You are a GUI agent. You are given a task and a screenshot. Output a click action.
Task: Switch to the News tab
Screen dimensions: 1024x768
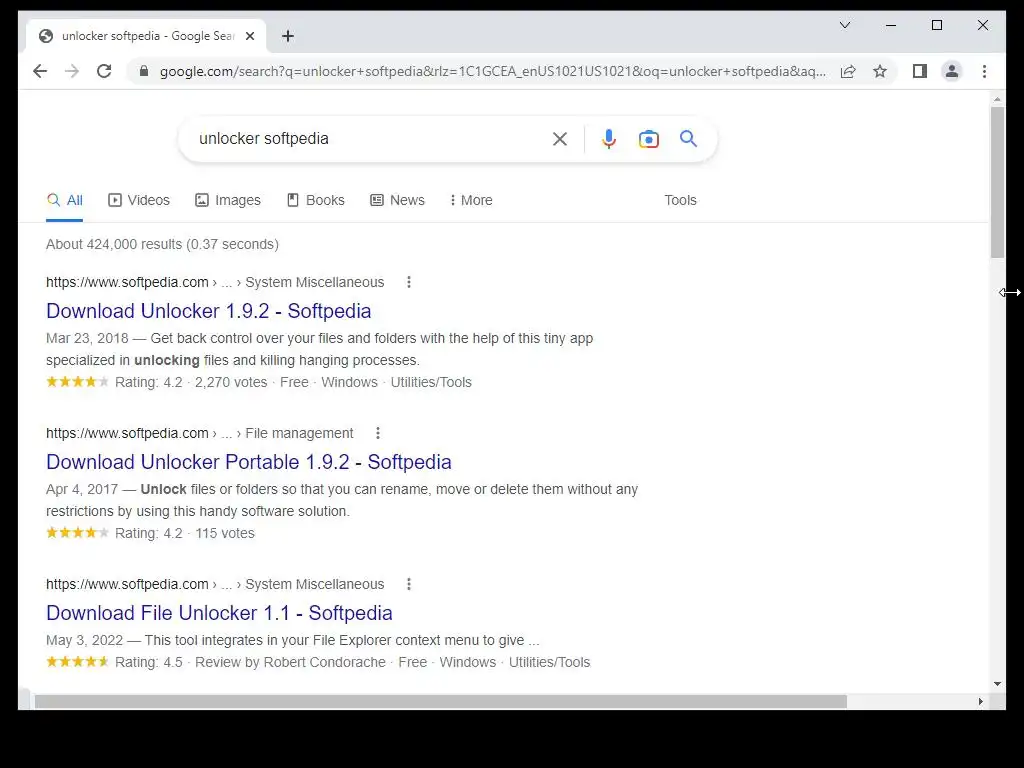tap(397, 200)
